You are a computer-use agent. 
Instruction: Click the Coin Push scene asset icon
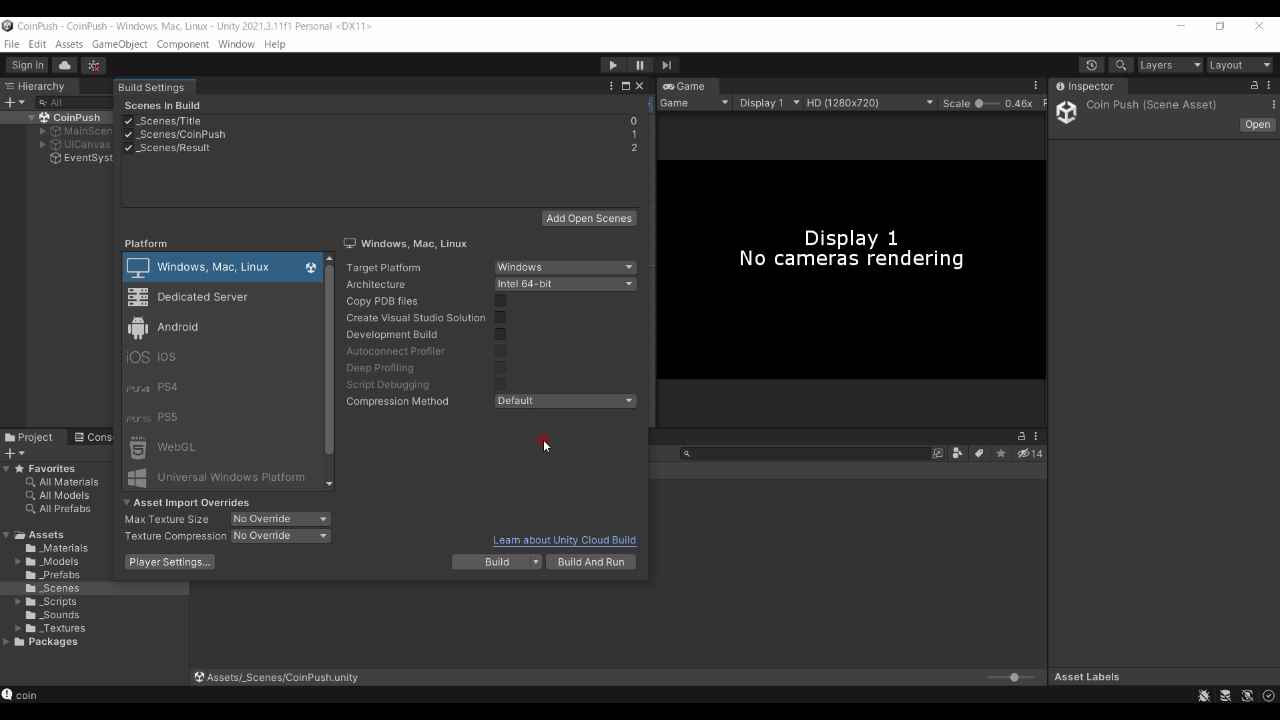click(x=1067, y=112)
